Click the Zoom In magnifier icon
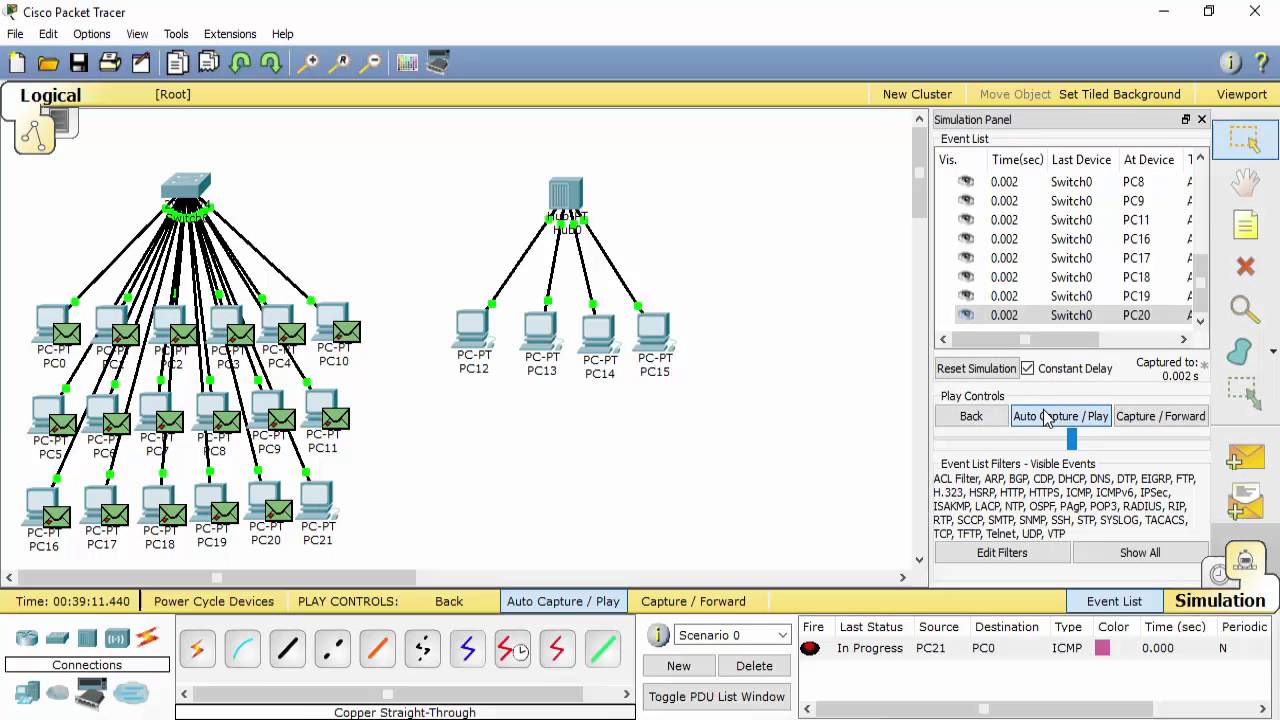 click(308, 63)
